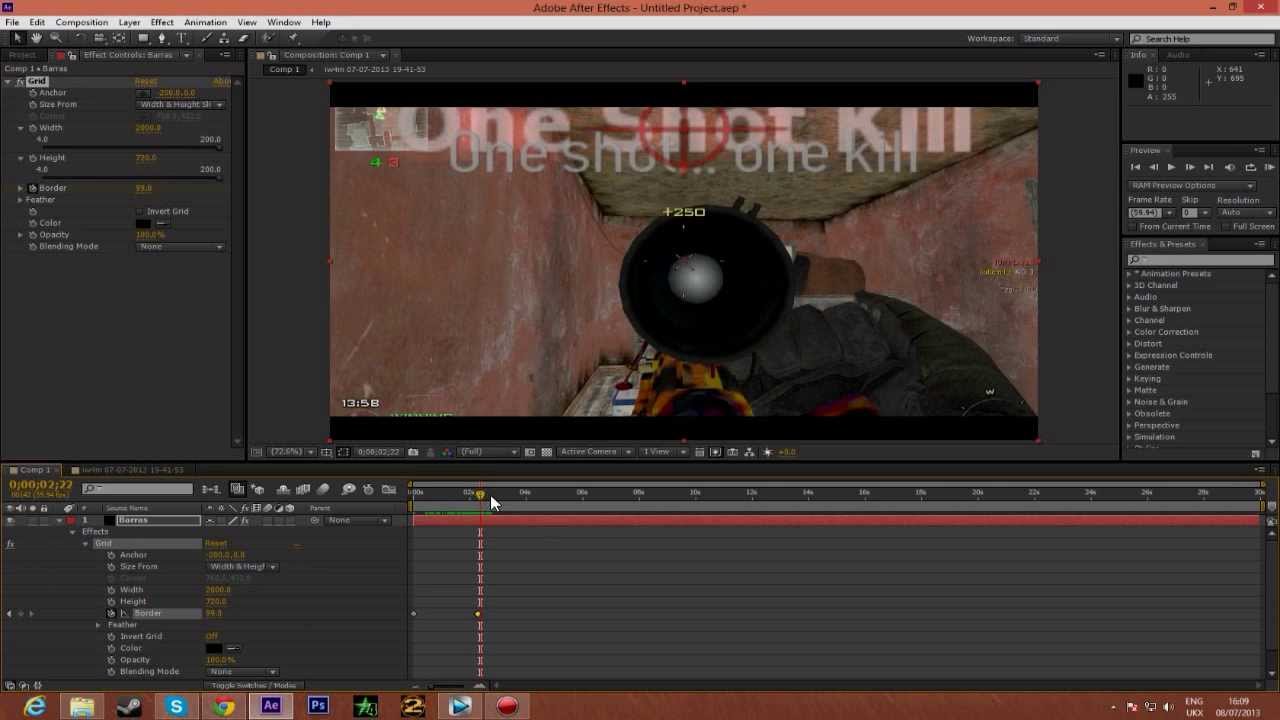Open the Layer menu

click(x=129, y=22)
